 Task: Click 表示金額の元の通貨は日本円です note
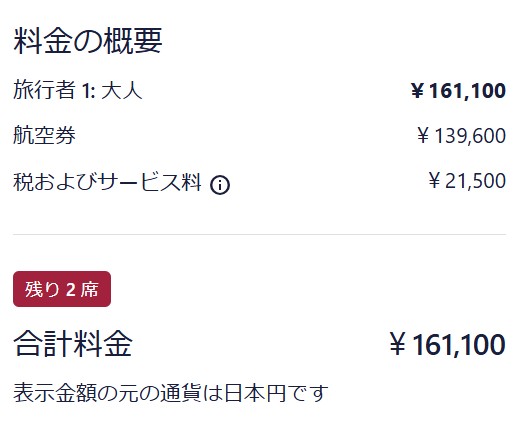[171, 393]
